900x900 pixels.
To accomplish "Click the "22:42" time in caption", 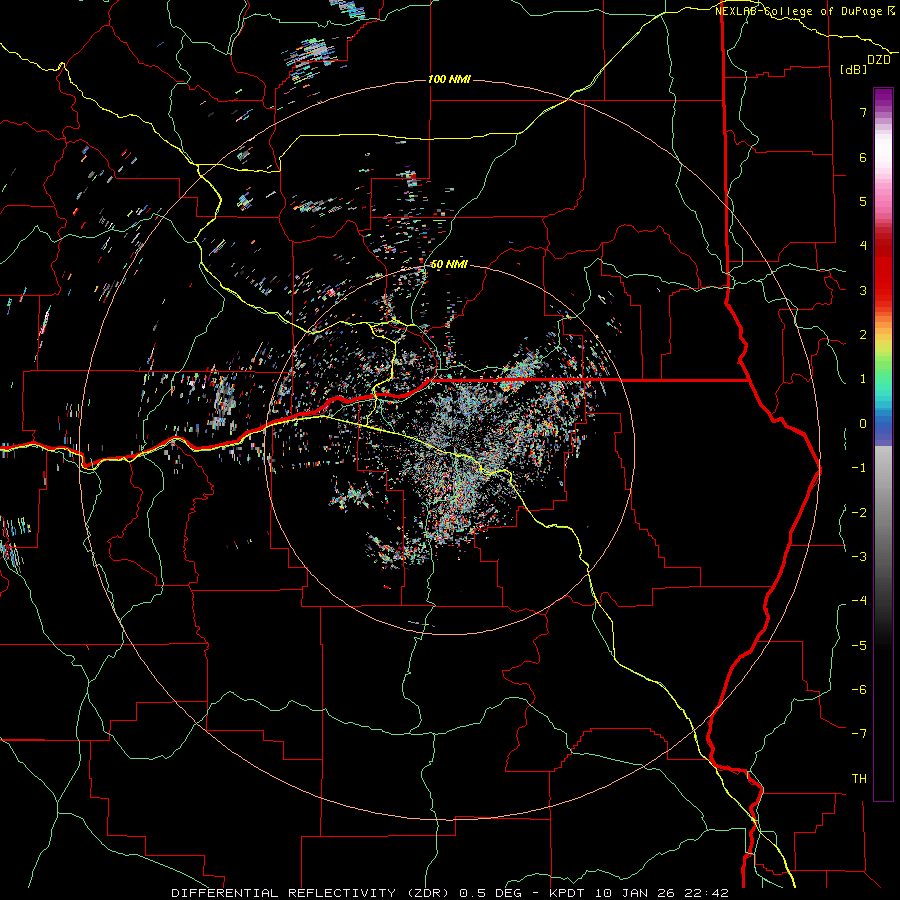I will click(706, 893).
